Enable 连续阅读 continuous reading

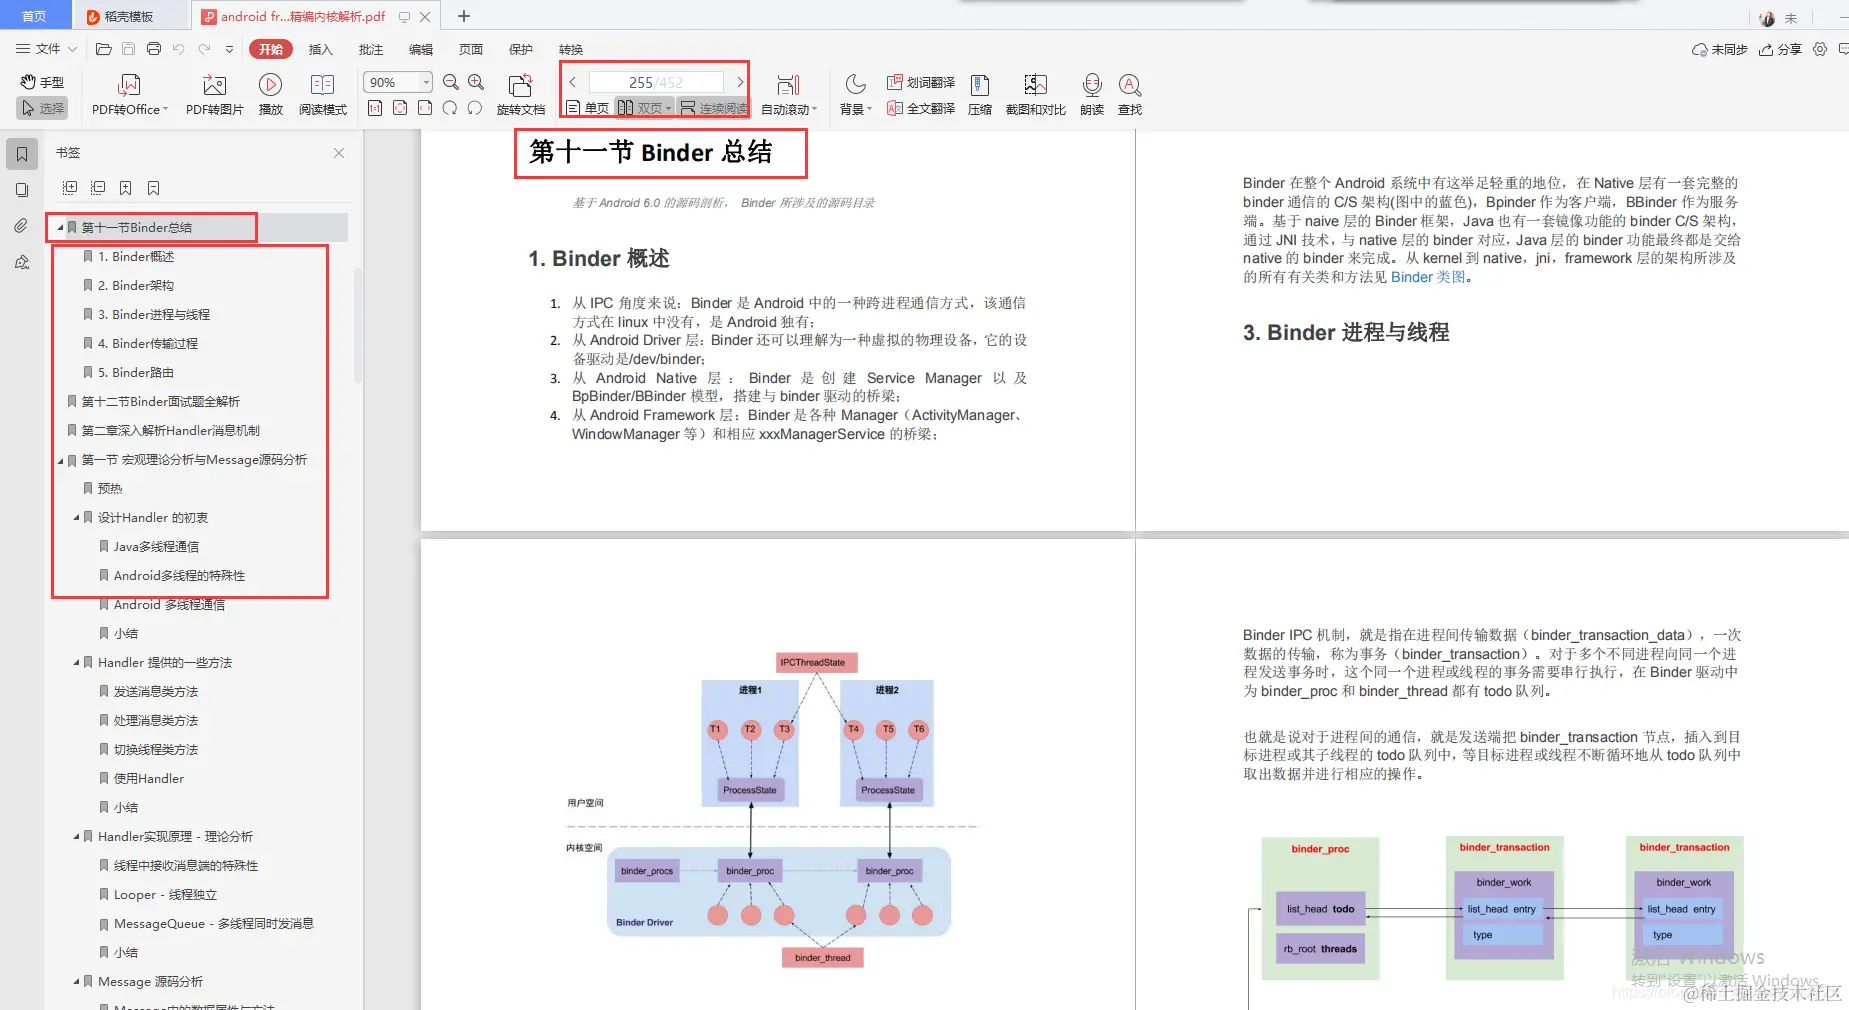pos(712,108)
